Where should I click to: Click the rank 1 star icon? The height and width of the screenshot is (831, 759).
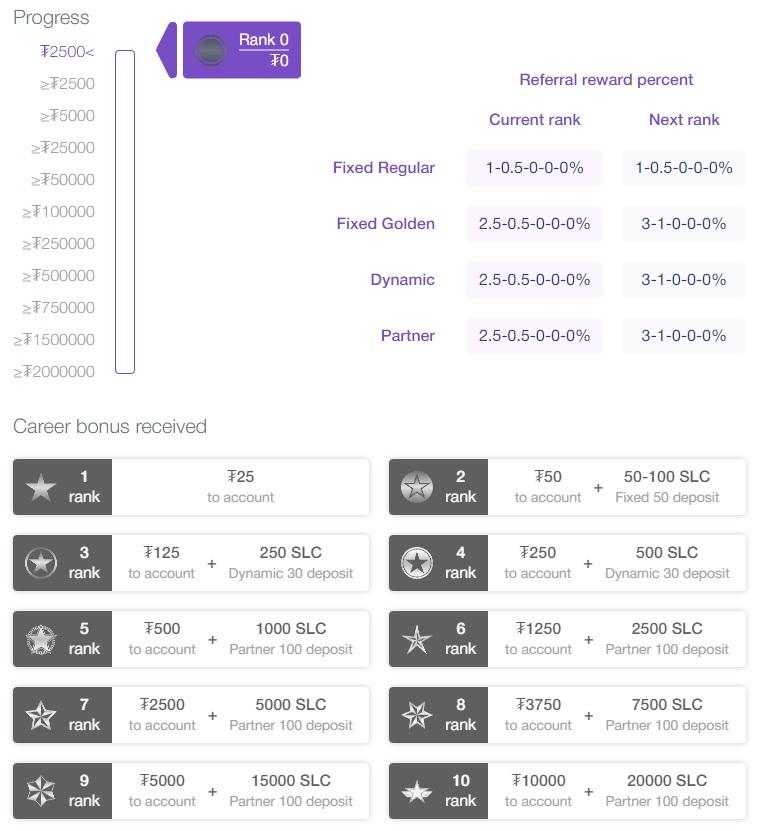tap(41, 487)
